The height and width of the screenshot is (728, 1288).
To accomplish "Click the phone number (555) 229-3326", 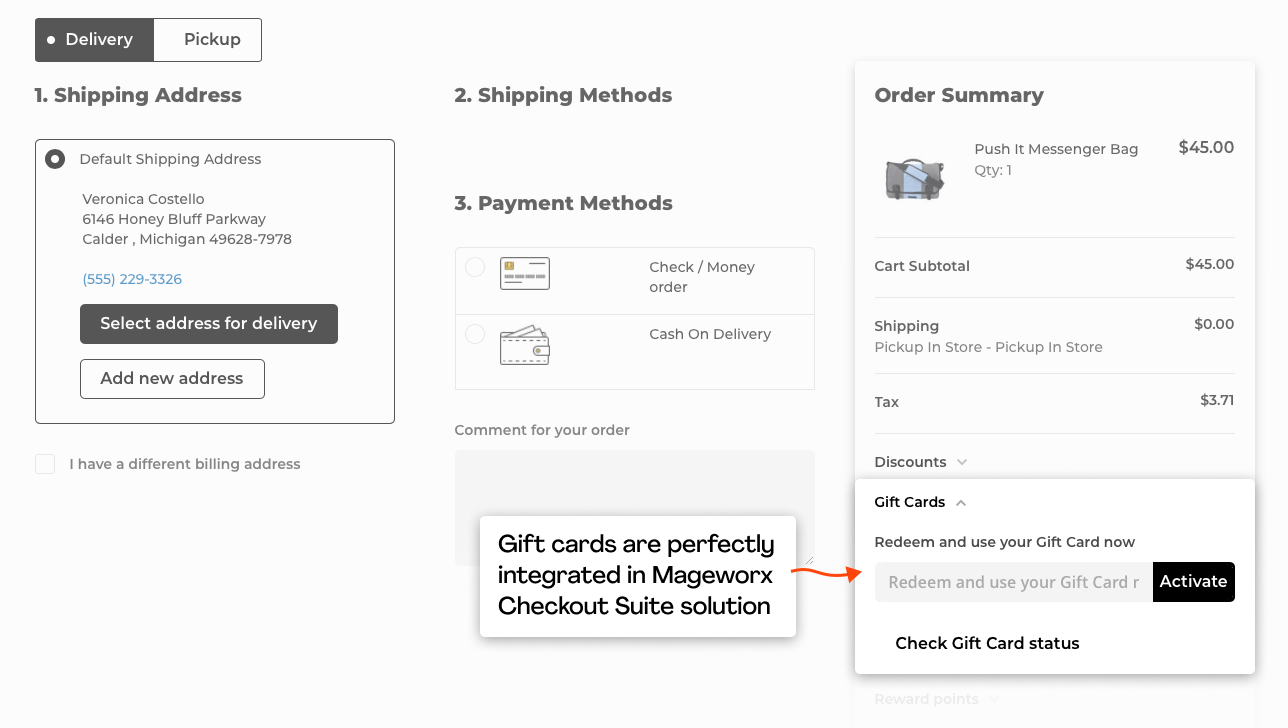I will [x=132, y=279].
